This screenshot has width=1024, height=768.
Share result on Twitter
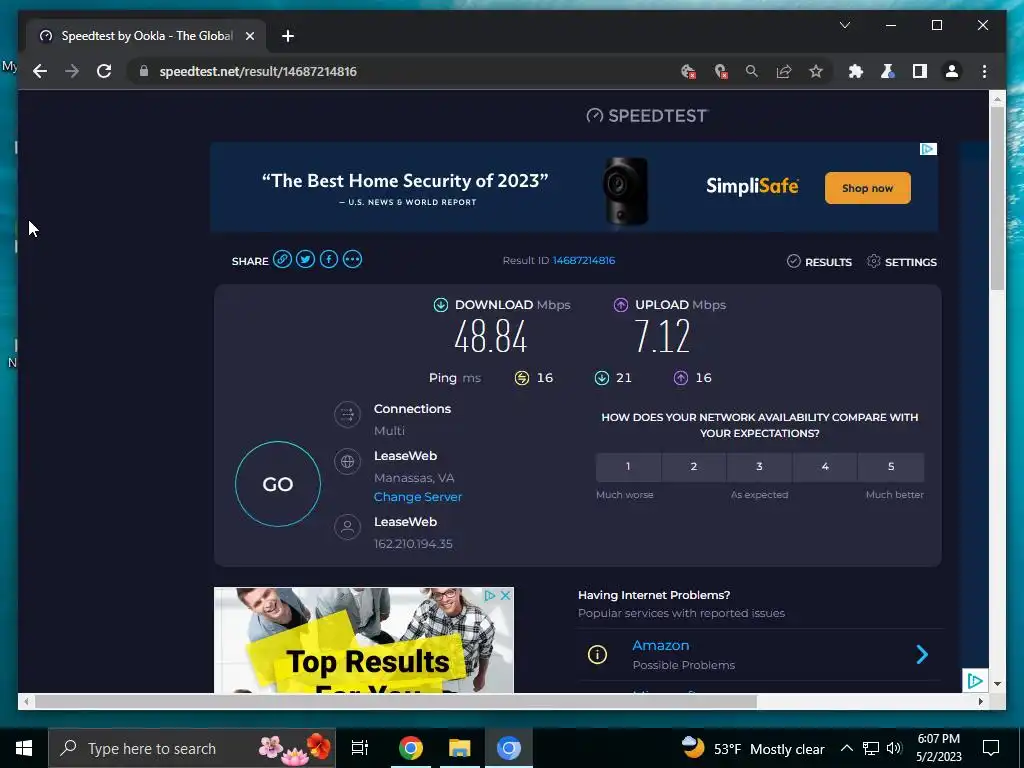click(x=305, y=259)
